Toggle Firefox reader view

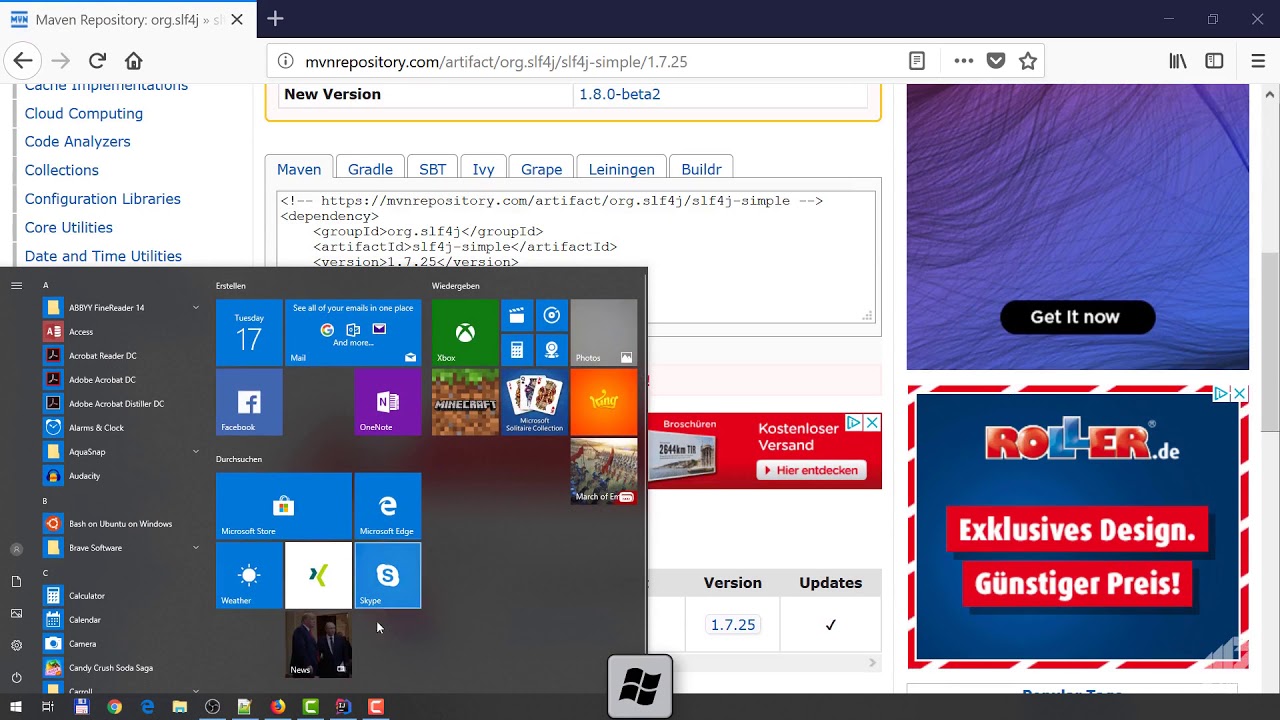tap(917, 61)
